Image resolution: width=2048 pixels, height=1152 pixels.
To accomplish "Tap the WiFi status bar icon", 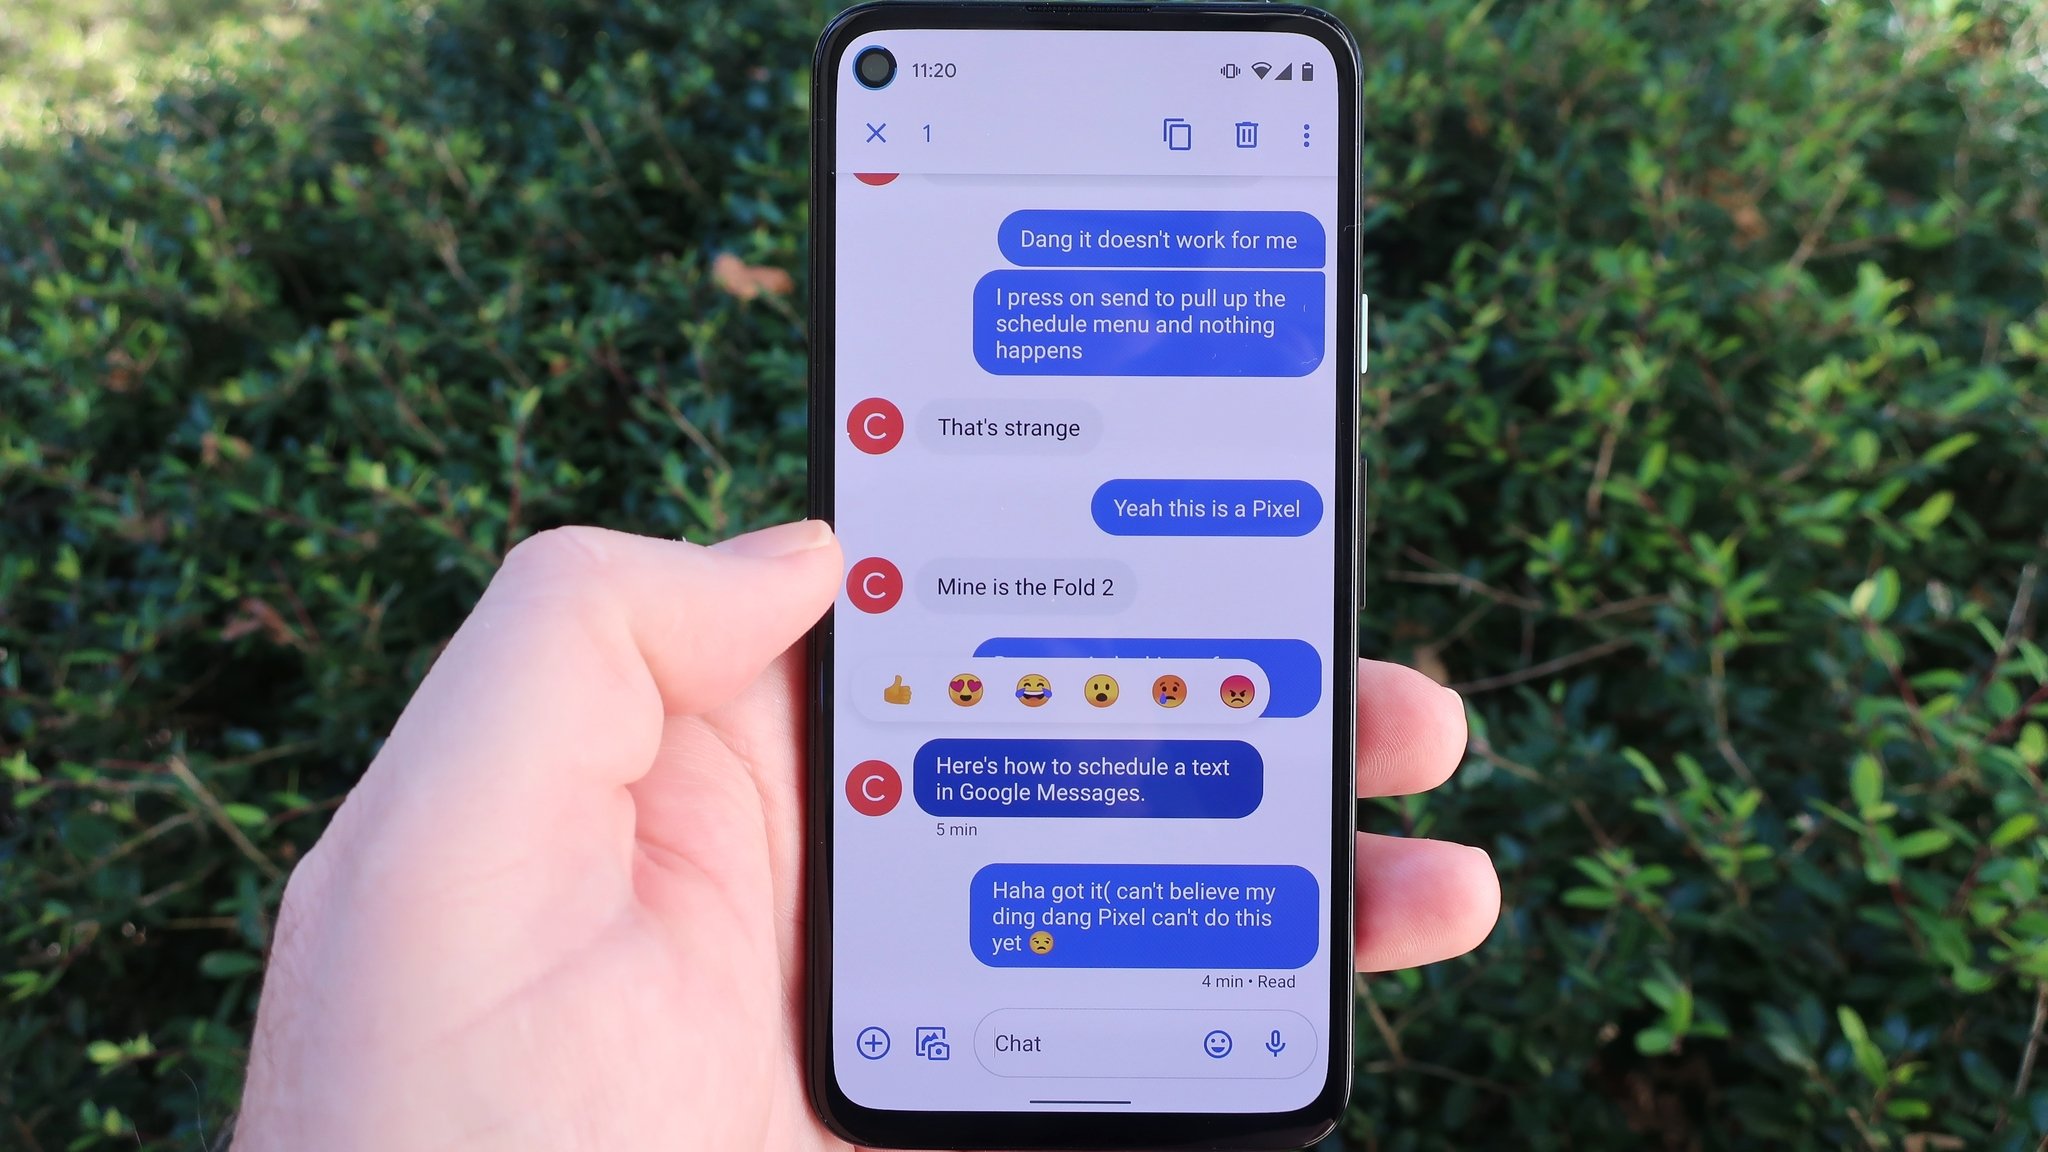I will click(x=1255, y=68).
